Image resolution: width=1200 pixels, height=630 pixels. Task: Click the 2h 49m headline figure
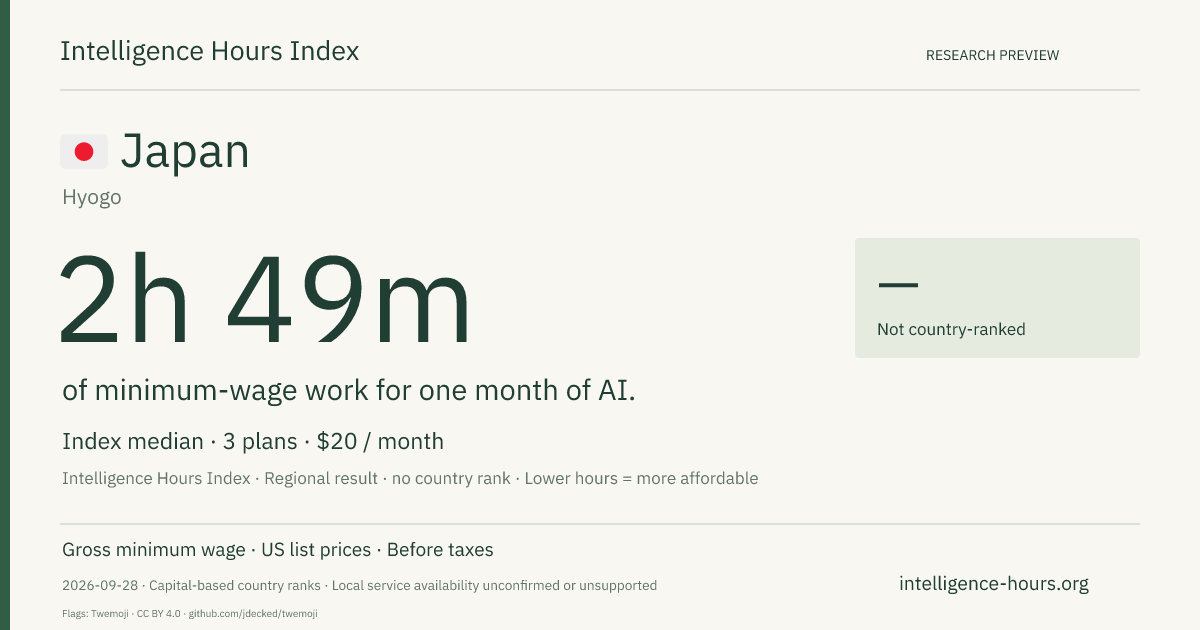pyautogui.click(x=265, y=300)
